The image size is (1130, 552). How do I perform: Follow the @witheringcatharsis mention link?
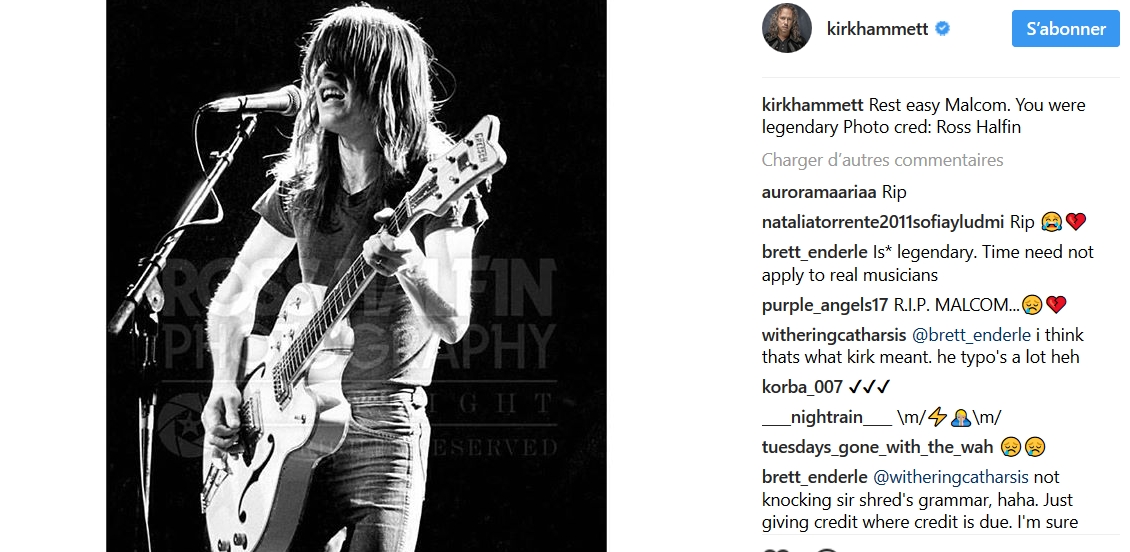(x=953, y=477)
